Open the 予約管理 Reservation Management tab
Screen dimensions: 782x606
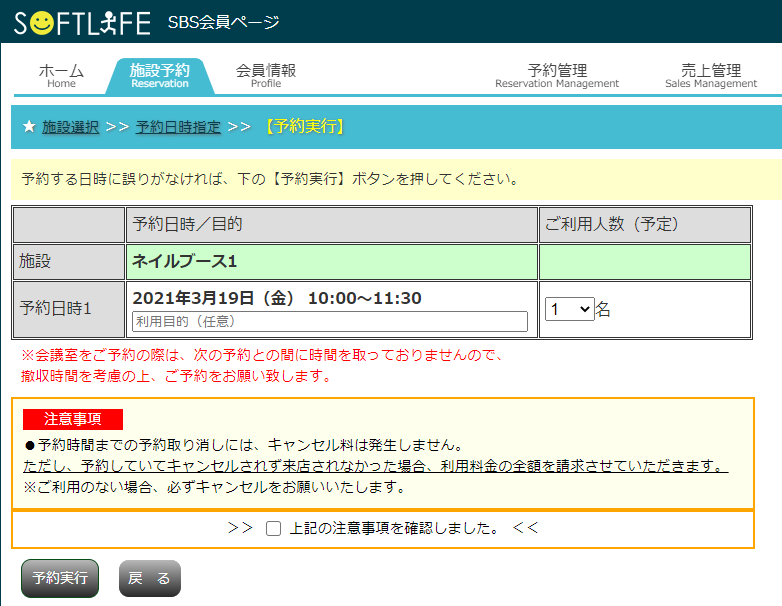click(x=557, y=75)
